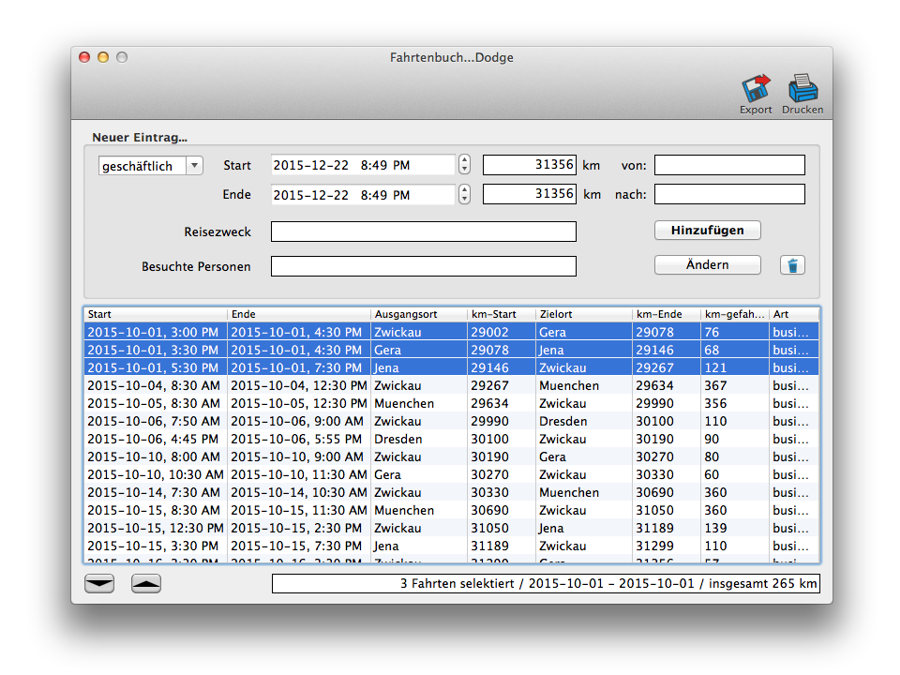Select the Zwickau to Dresden row on 2015-10-06
The image size is (900, 675).
click(450, 422)
